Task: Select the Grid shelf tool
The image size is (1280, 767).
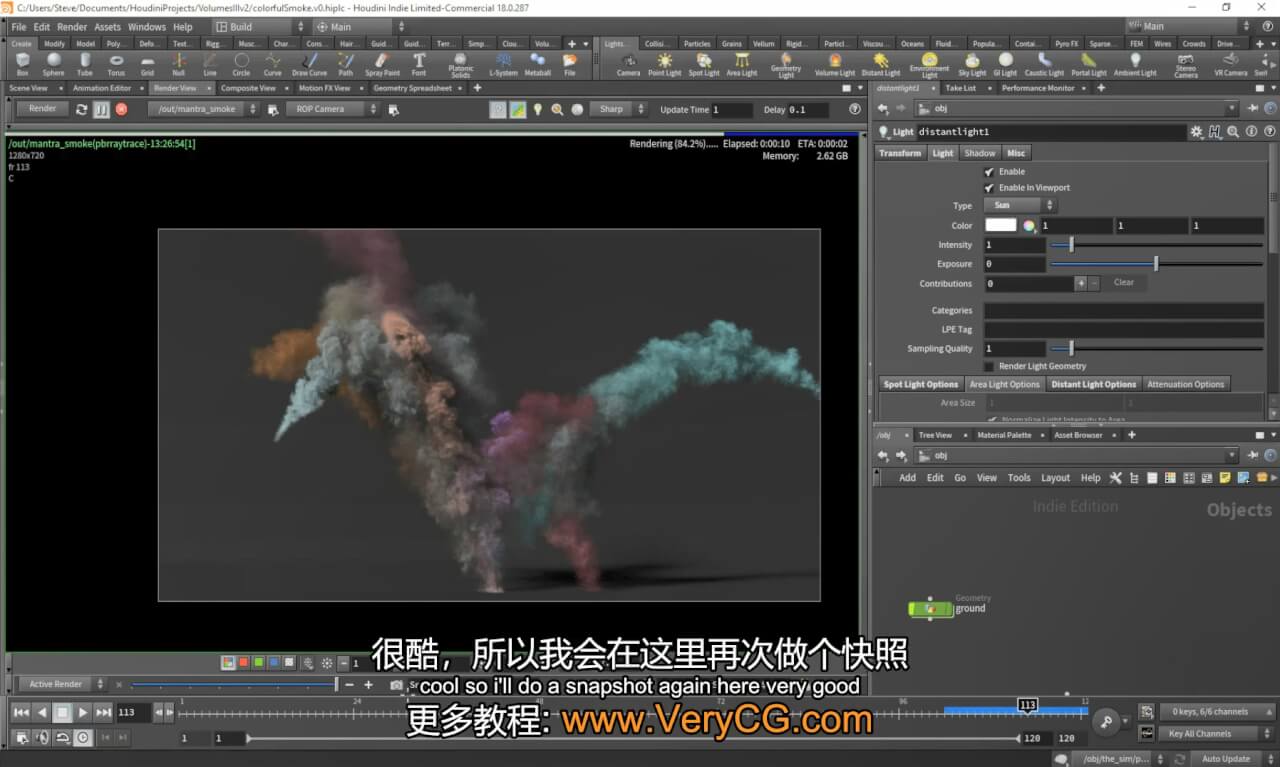Action: [147, 64]
